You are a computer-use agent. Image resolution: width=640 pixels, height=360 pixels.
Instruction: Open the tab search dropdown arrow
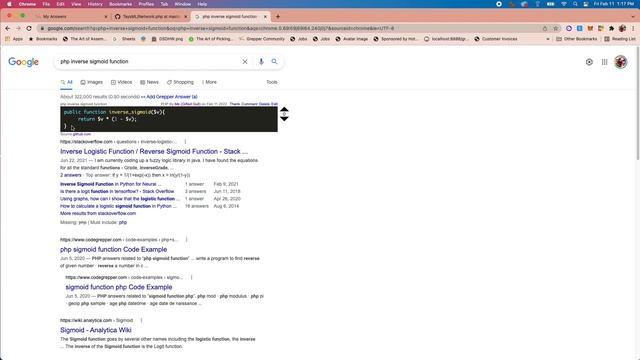(633, 16)
